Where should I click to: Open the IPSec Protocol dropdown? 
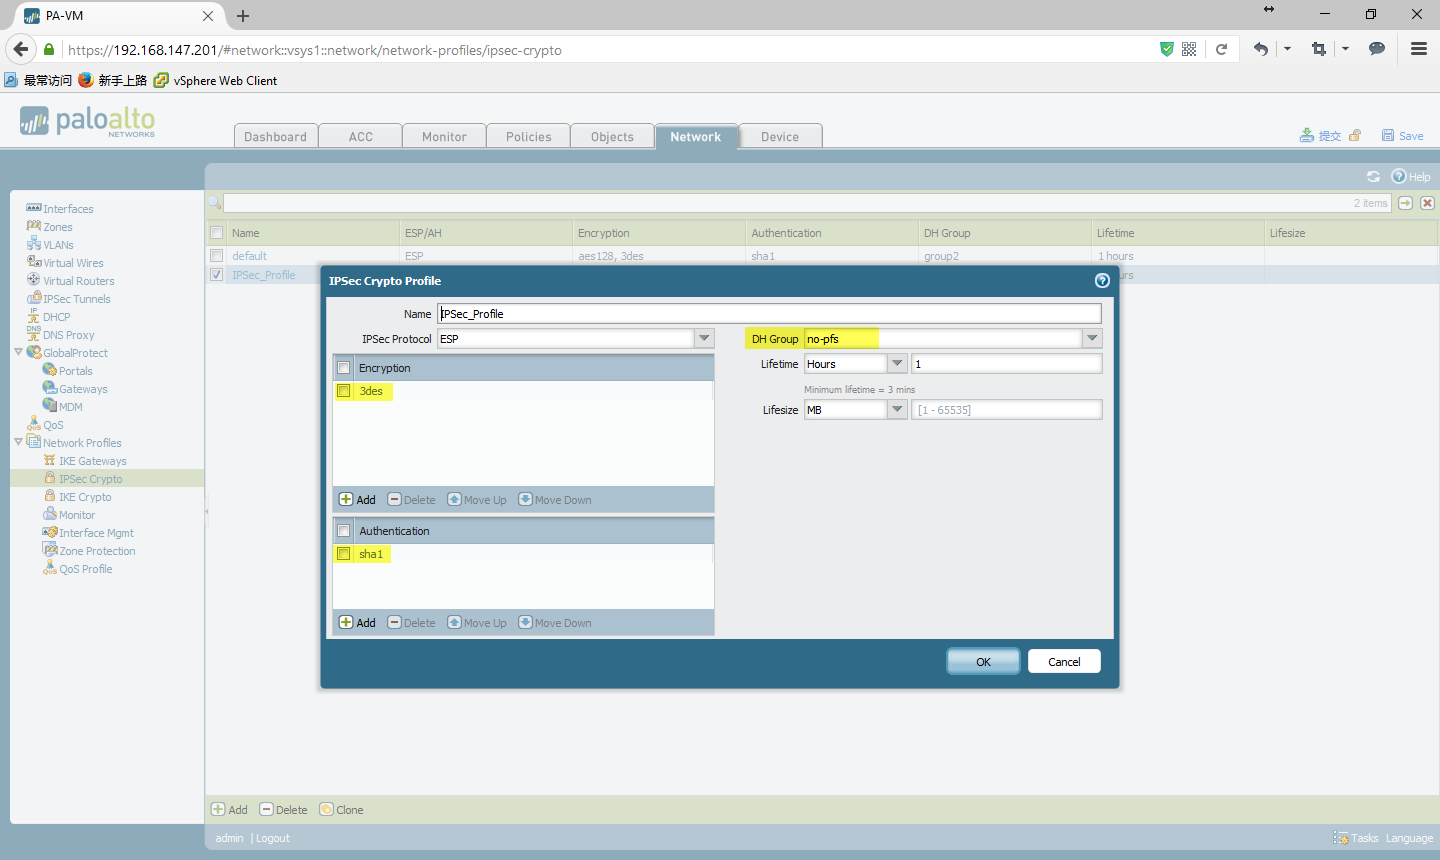[705, 339]
